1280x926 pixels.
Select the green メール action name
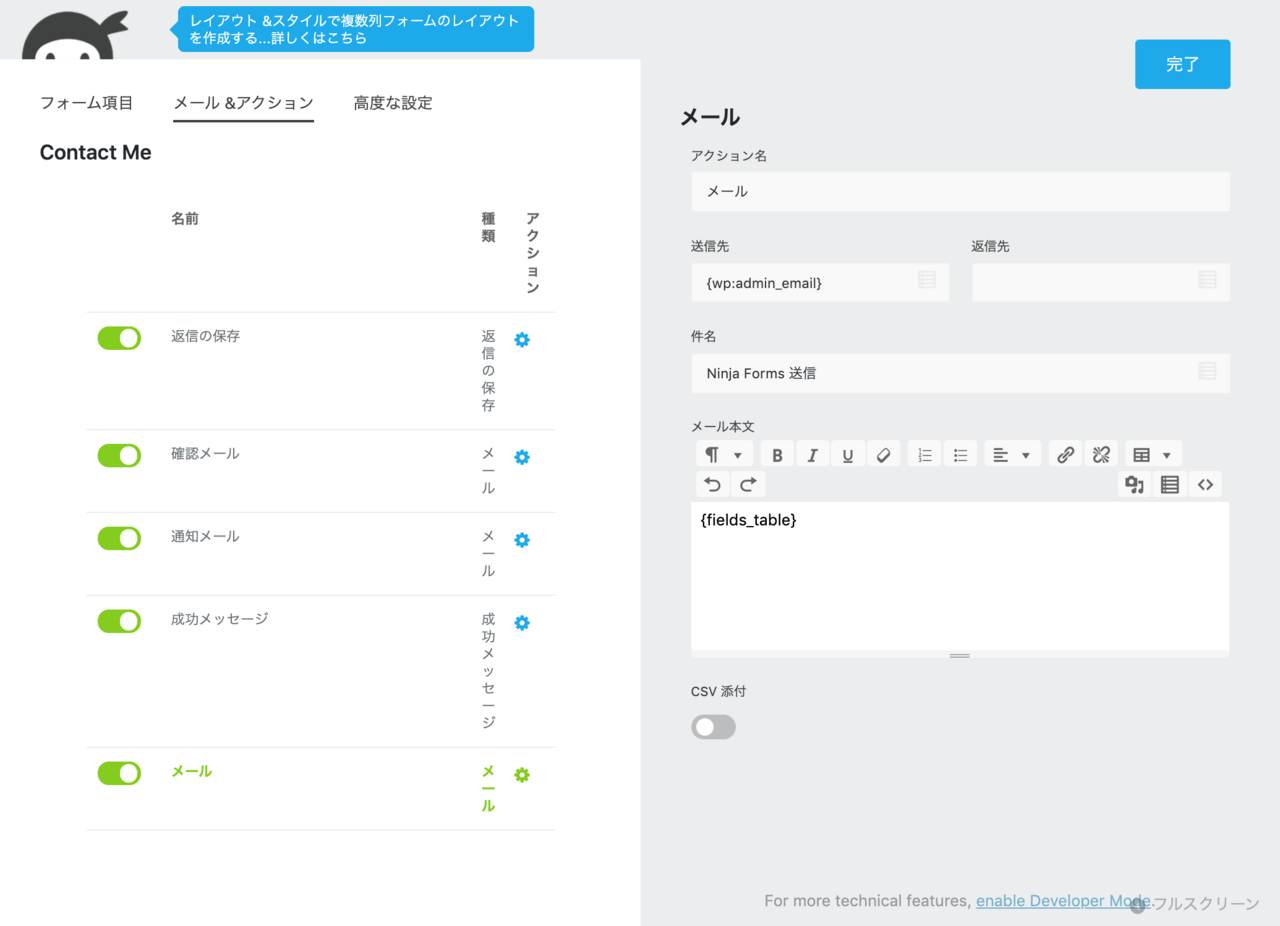191,771
